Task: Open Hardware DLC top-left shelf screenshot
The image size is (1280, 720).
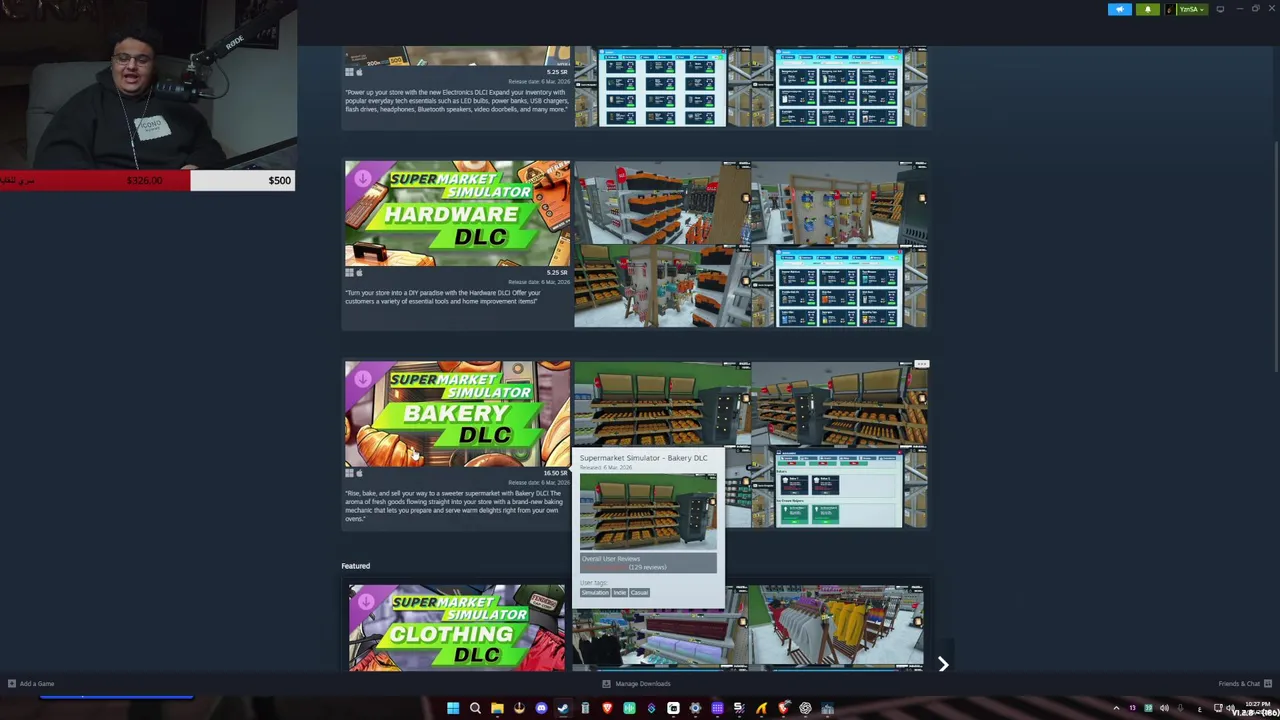Action: coord(662,202)
